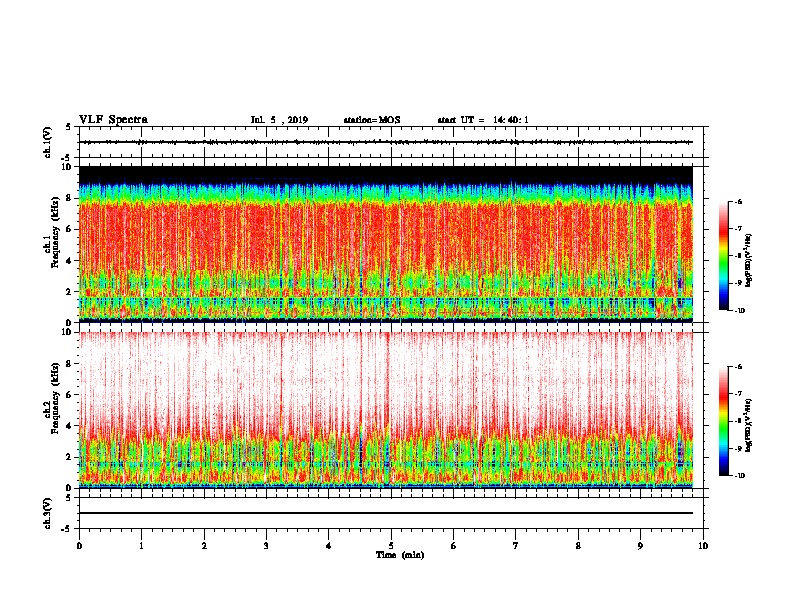This screenshot has width=792, height=612.
Task: Click the time axis tick label "9"
Action: tap(640, 546)
